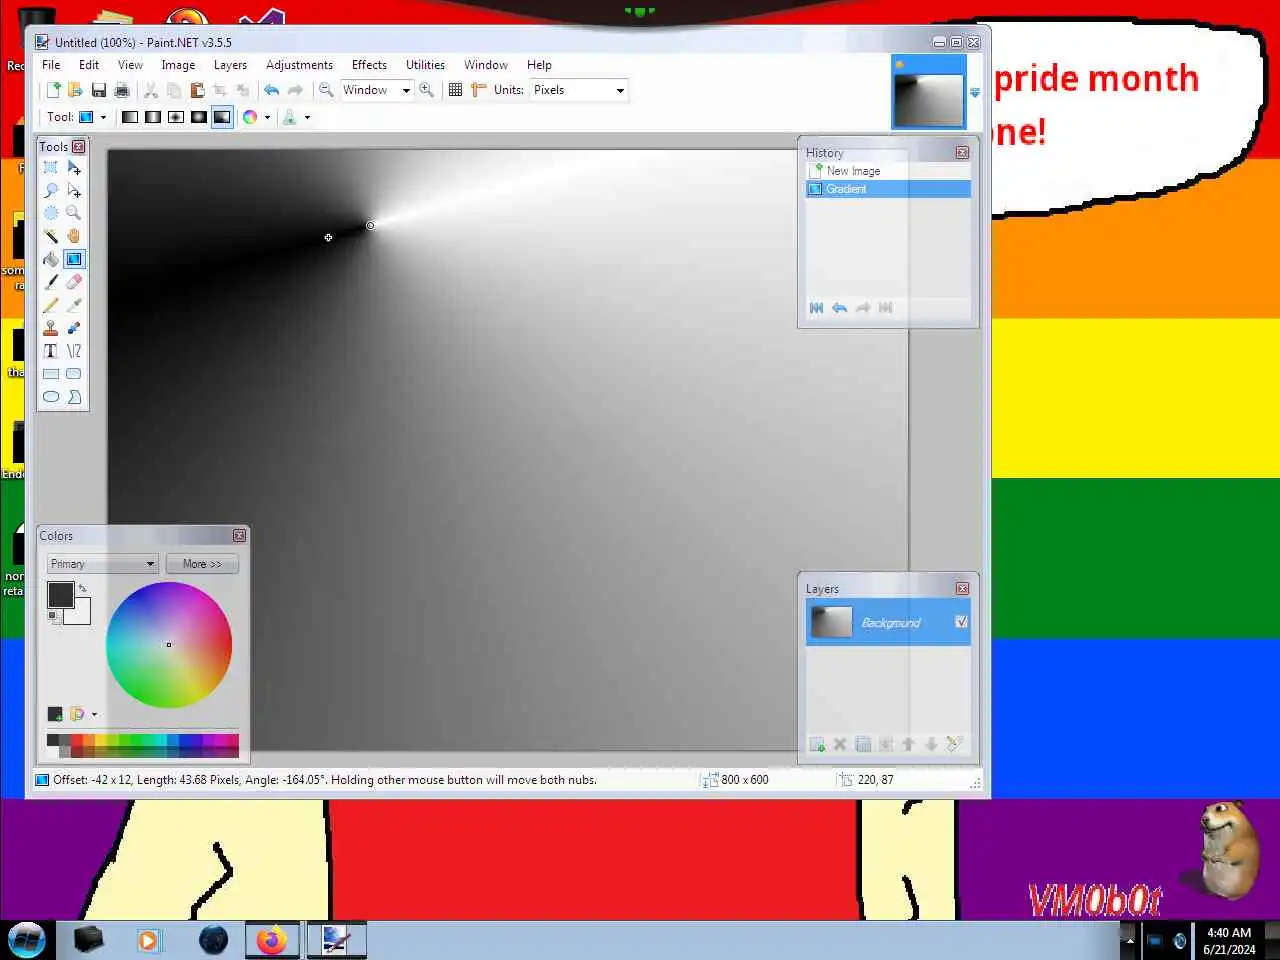Click Rewind in History panel
This screenshot has width=1280, height=960.
(x=816, y=308)
